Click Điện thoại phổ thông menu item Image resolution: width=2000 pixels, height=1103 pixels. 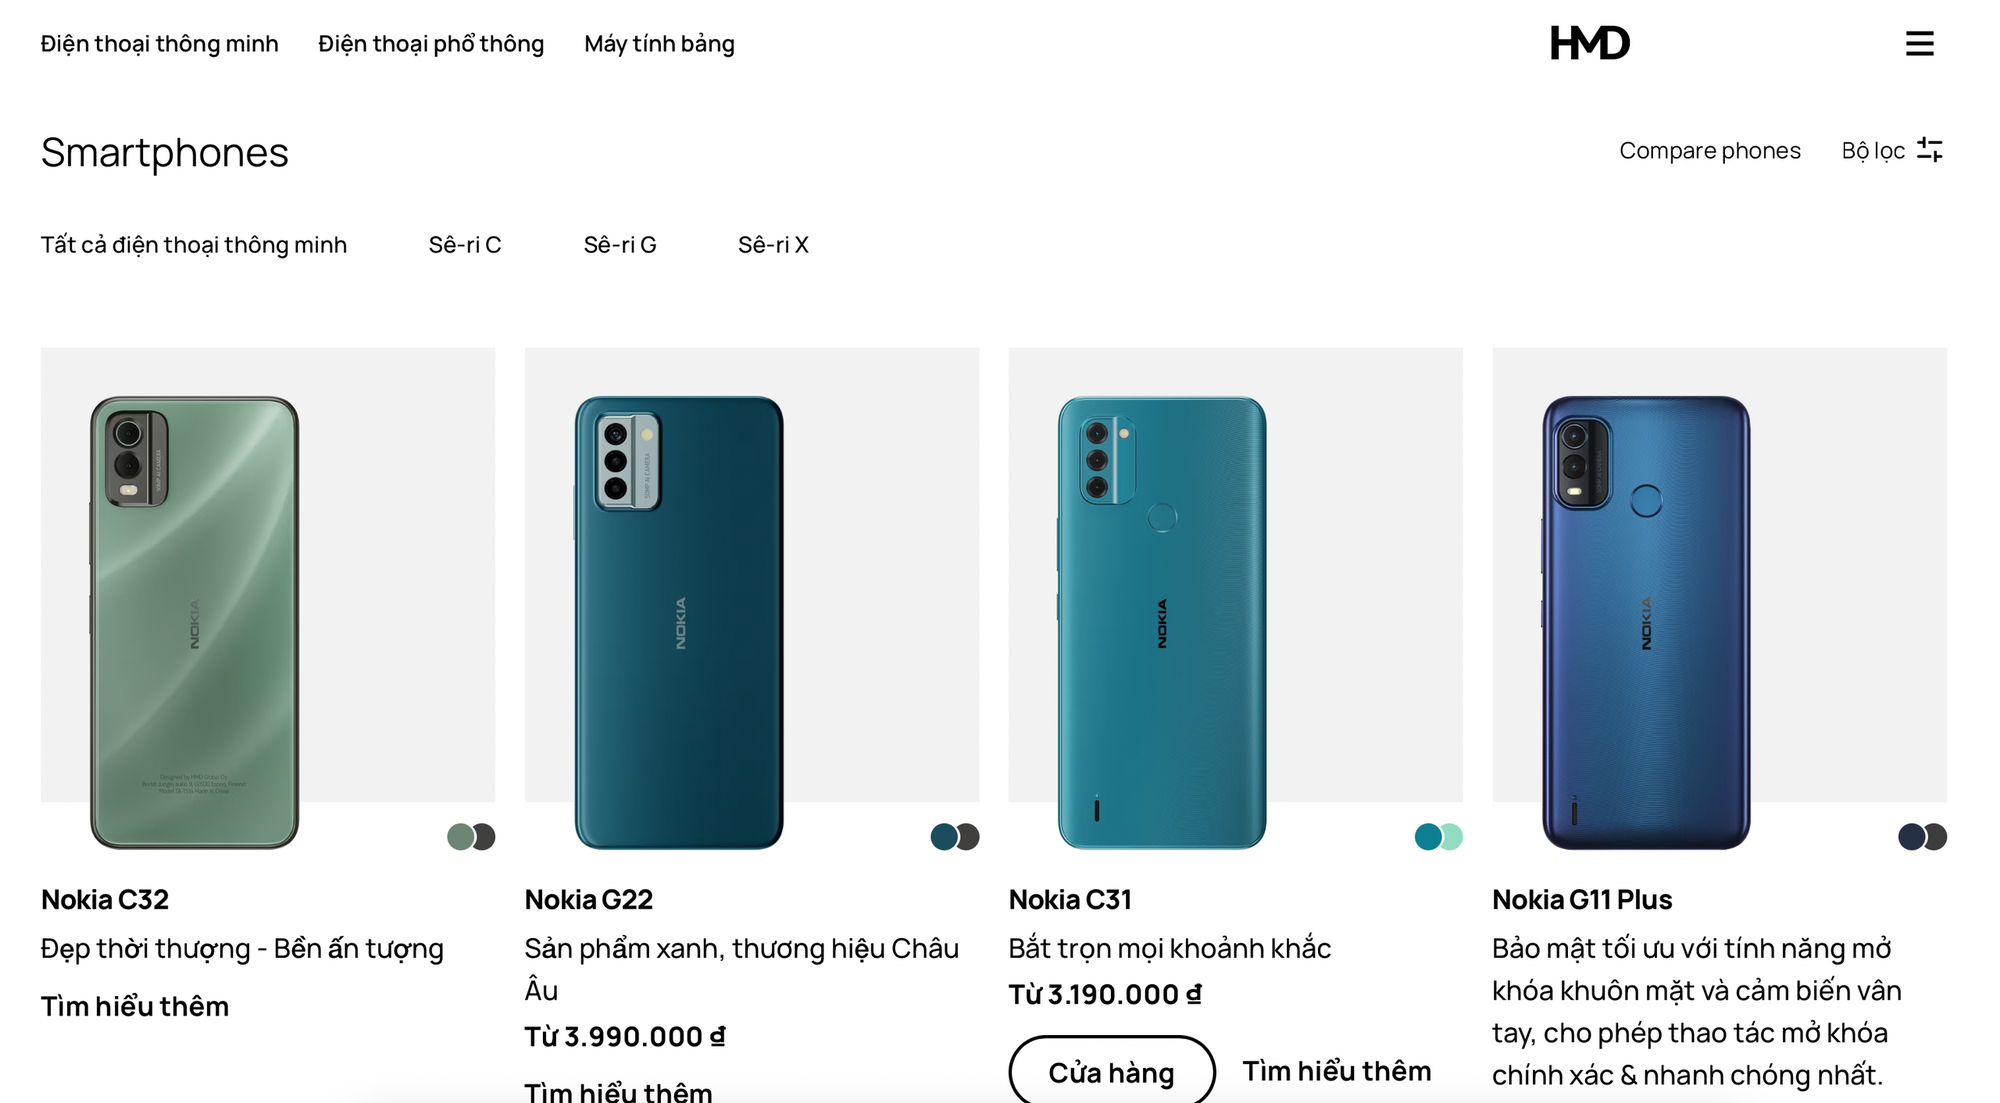(x=432, y=43)
